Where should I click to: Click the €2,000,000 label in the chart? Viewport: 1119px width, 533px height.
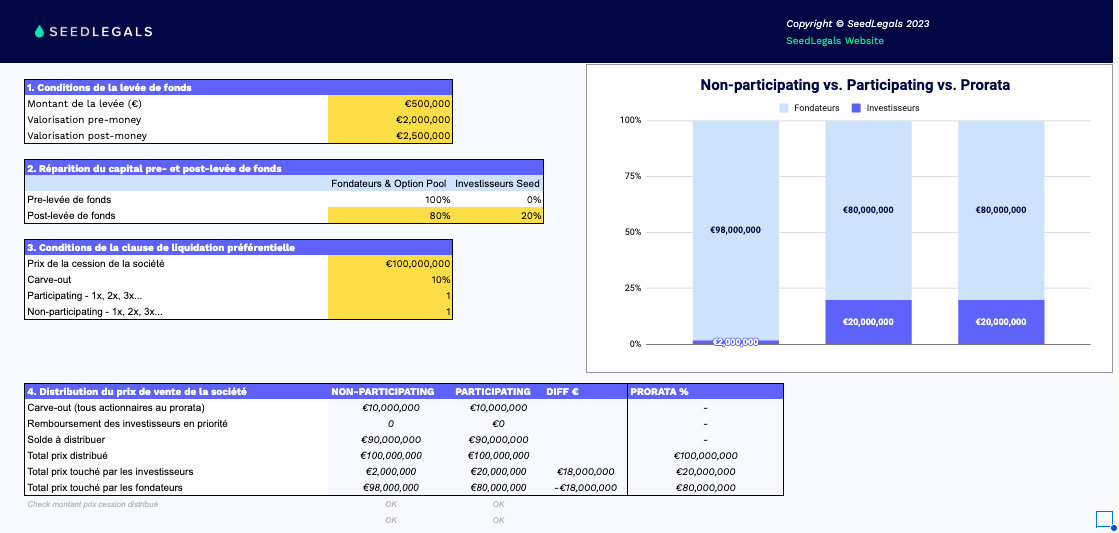735,342
